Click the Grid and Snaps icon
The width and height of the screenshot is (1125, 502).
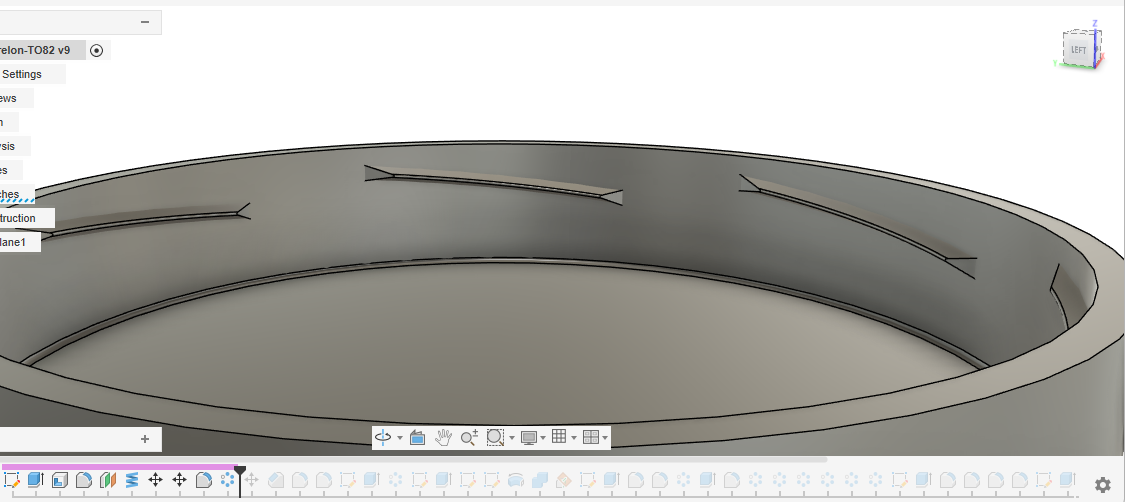pos(559,437)
